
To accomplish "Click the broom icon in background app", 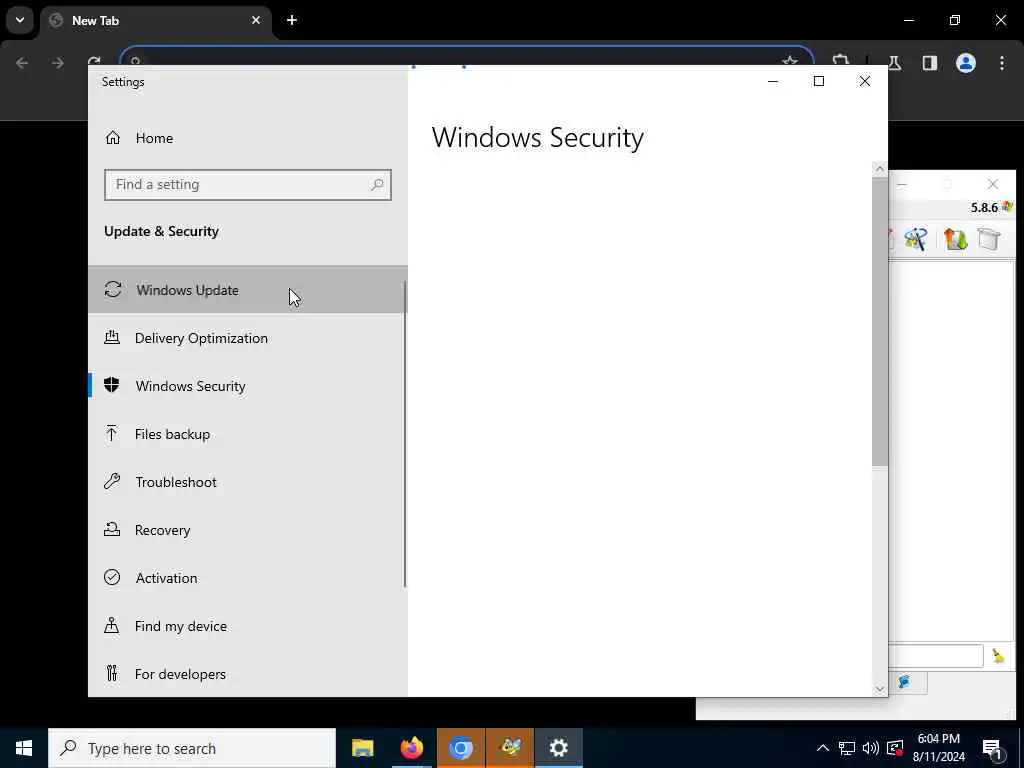I will [x=999, y=655].
